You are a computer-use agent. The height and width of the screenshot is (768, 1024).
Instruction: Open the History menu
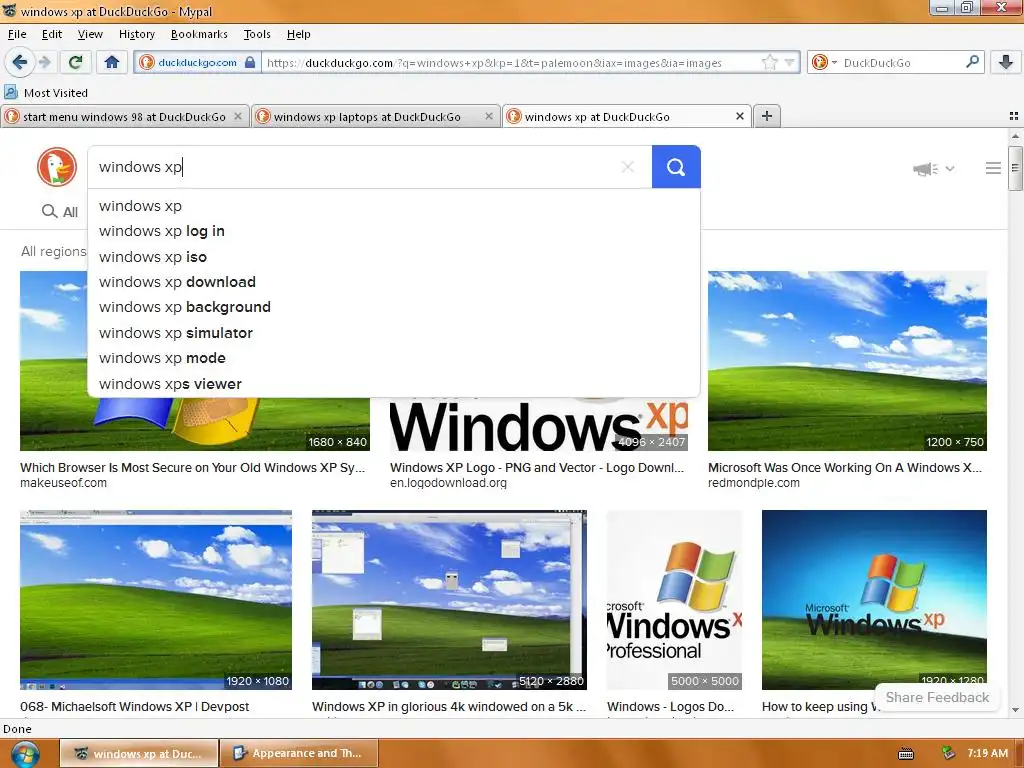pyautogui.click(x=136, y=34)
